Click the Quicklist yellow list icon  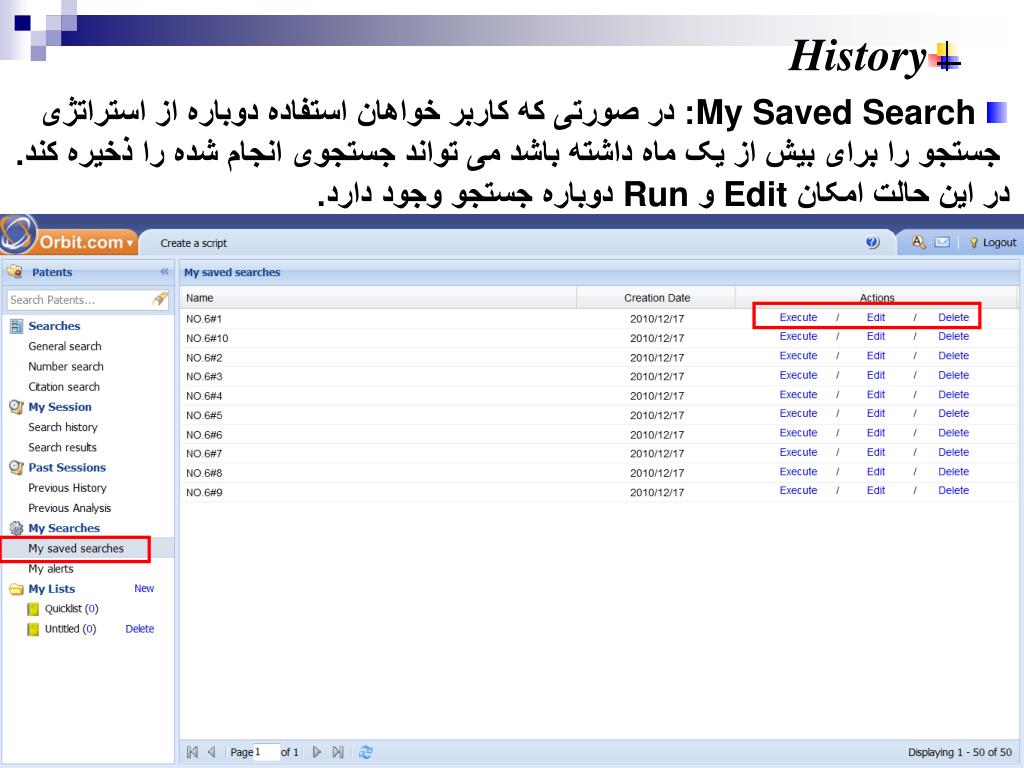[x=33, y=609]
